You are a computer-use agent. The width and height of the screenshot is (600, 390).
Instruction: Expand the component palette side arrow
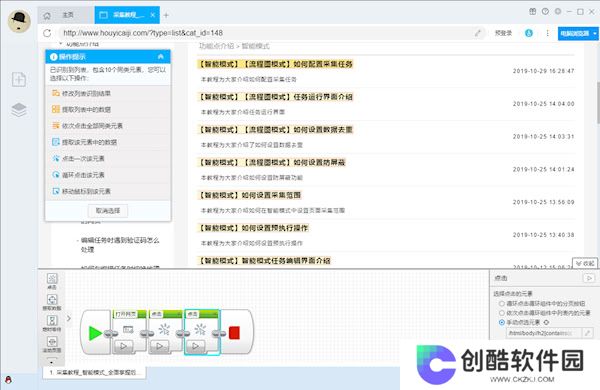(x=69, y=318)
